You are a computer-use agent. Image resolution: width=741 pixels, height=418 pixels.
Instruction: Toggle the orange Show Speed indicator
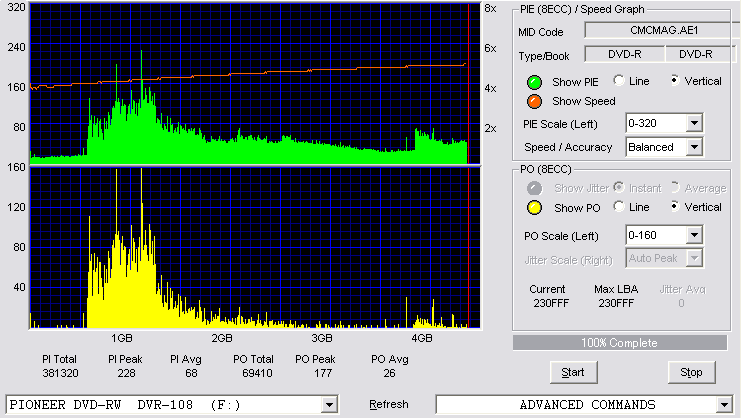tap(534, 101)
